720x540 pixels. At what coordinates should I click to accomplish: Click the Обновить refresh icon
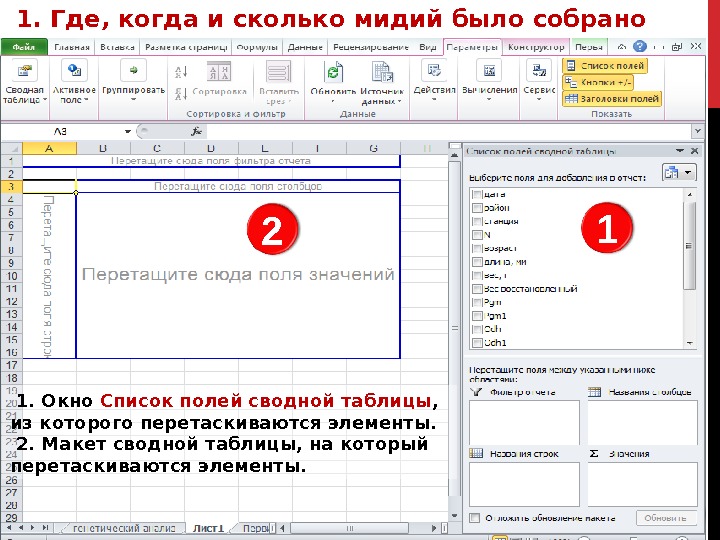point(333,72)
